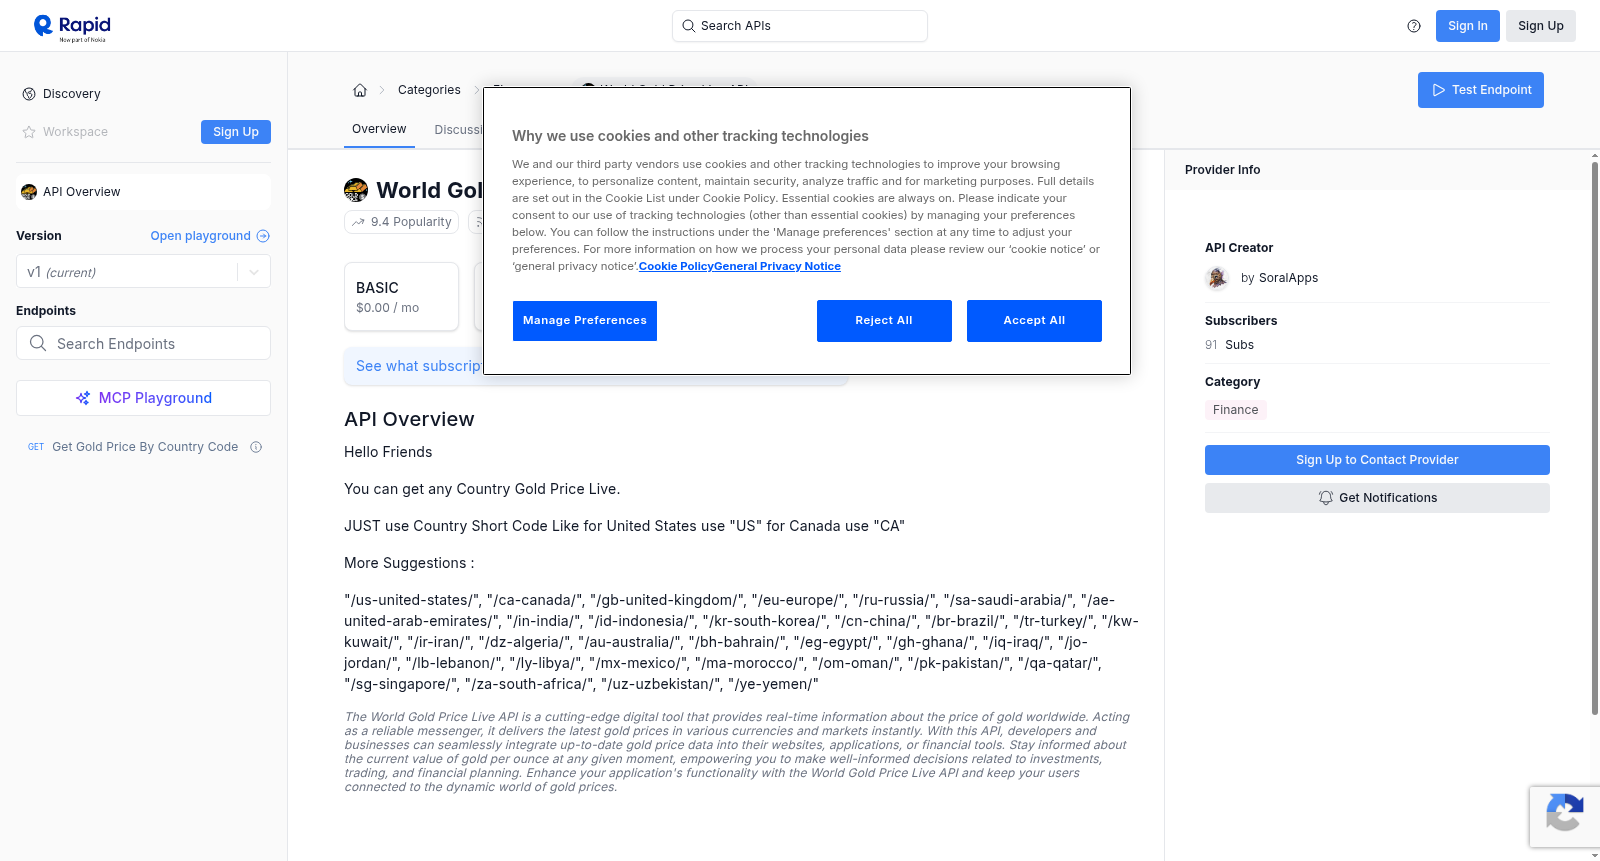
Task: Click the Test Endpoint button
Action: (1481, 90)
